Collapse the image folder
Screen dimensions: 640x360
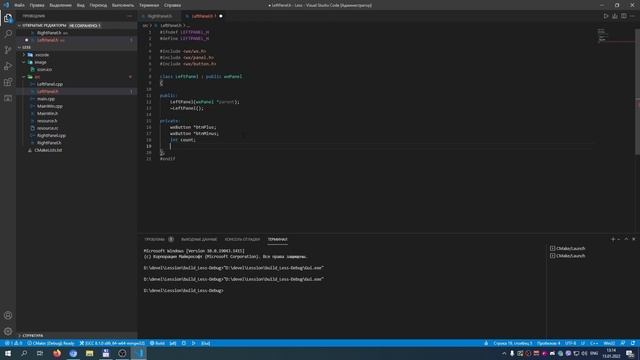pos(77,62)
